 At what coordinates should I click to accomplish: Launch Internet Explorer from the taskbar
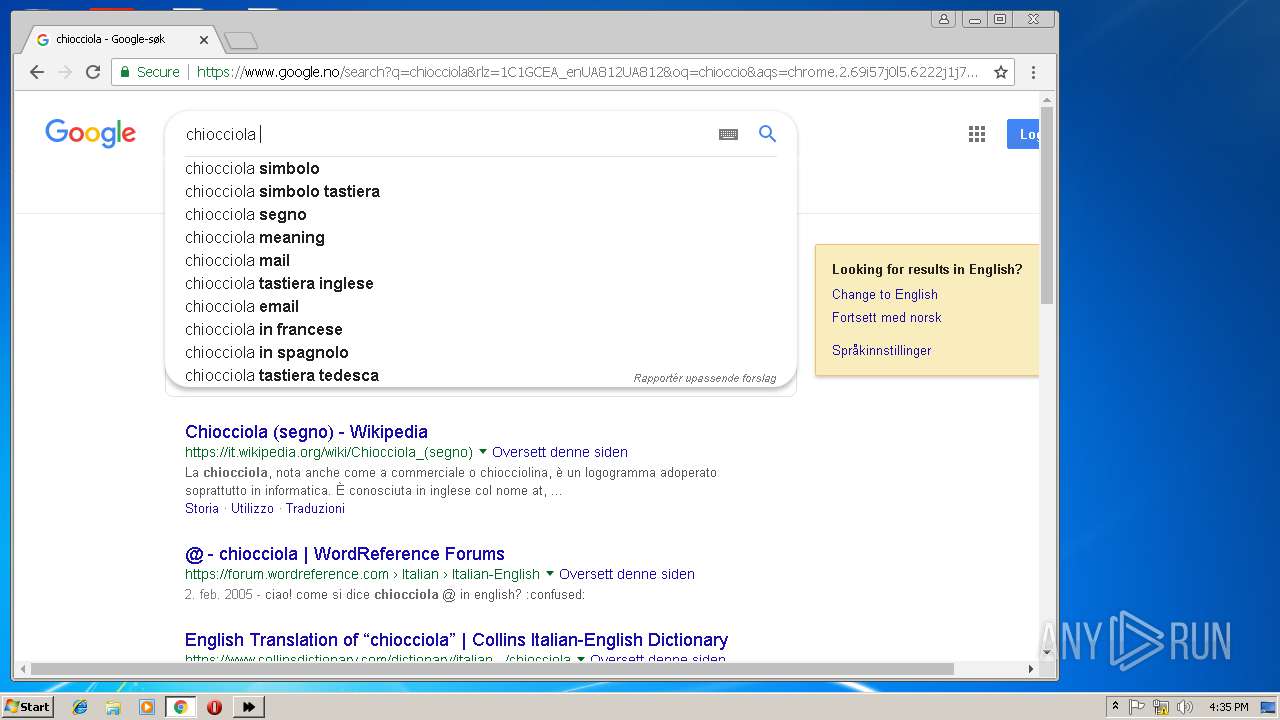80,707
